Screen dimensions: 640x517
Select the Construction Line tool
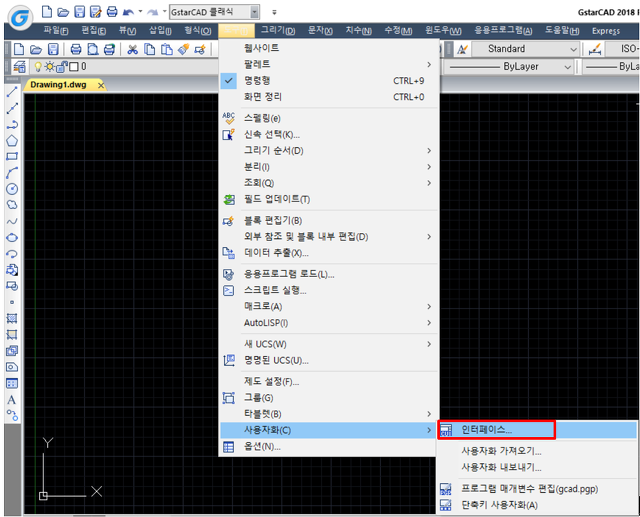click(12, 108)
